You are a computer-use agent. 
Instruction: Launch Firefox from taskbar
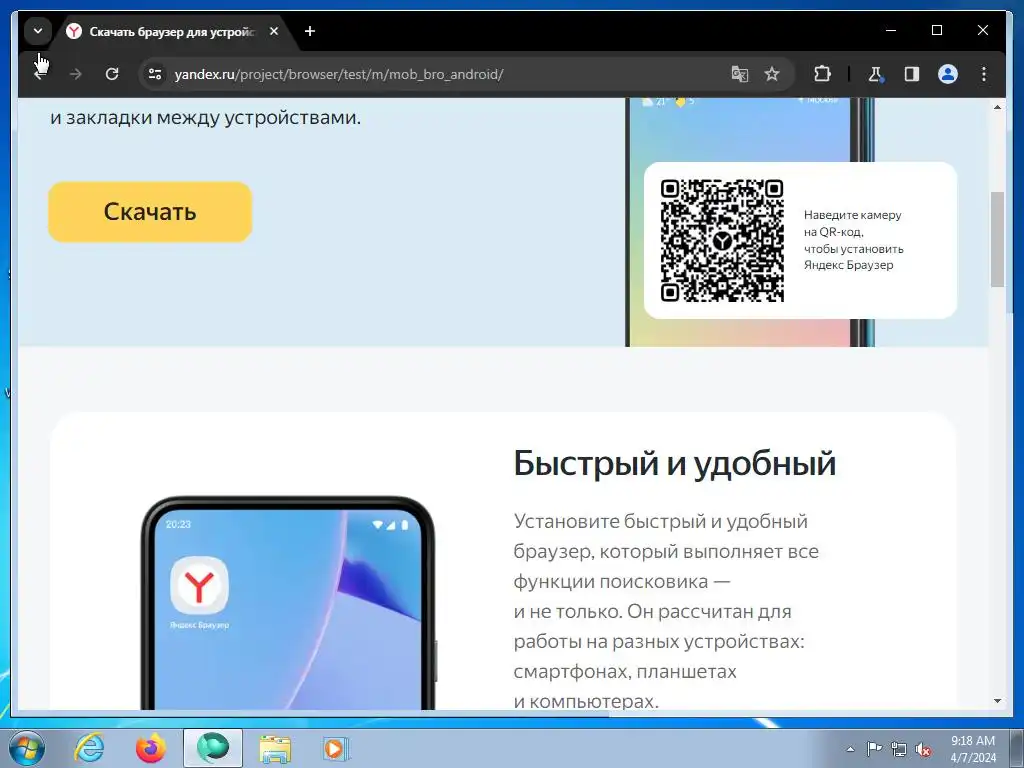coord(150,748)
